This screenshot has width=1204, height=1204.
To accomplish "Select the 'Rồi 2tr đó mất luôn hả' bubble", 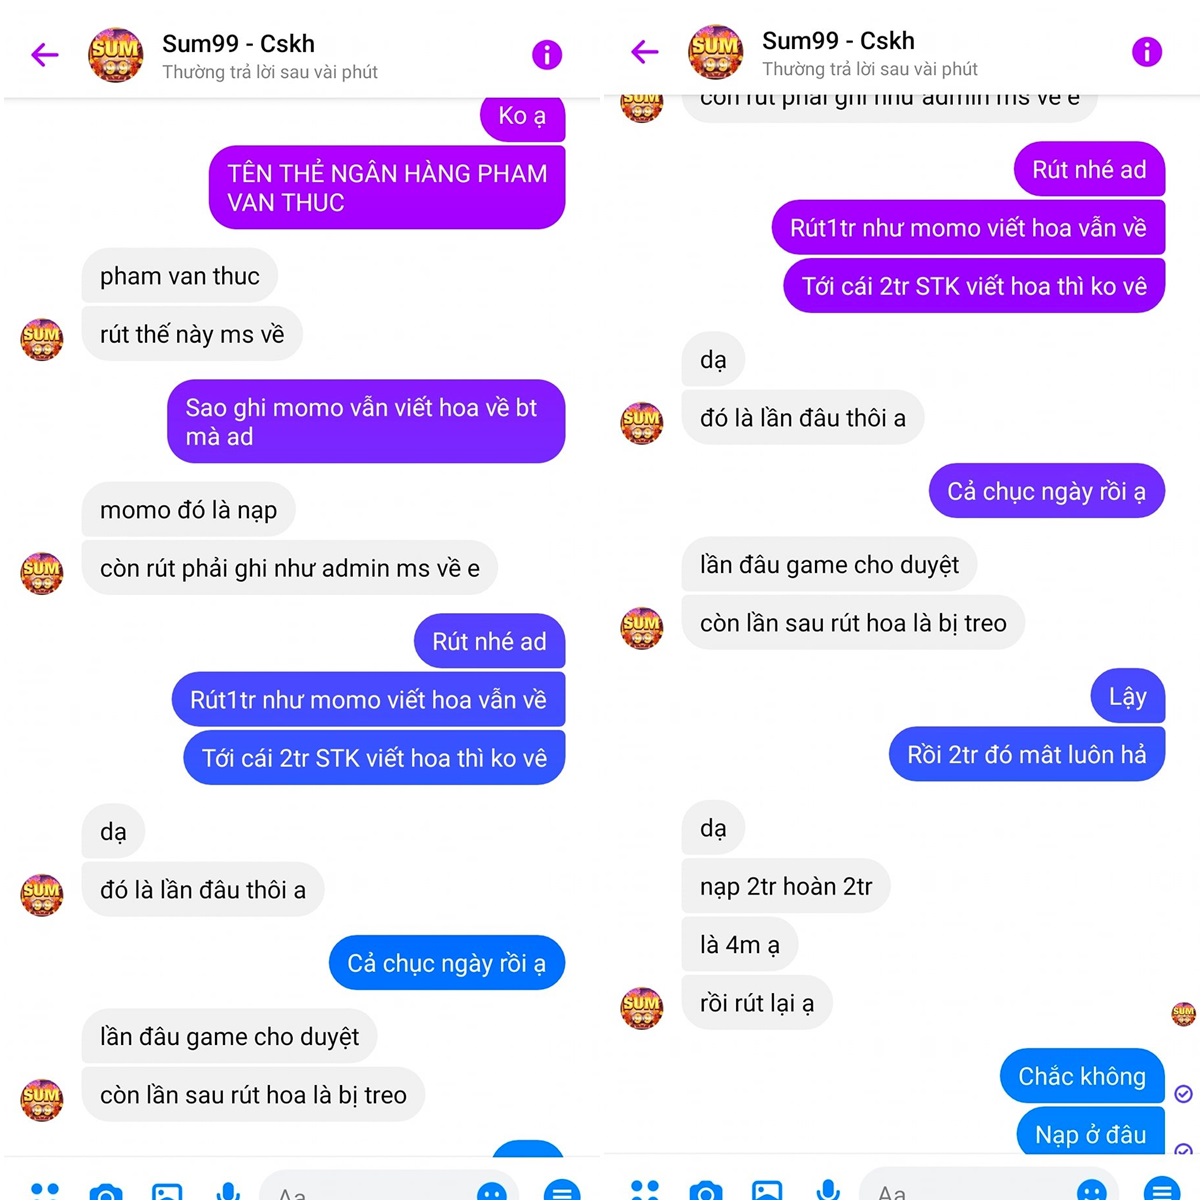I will tap(1027, 754).
